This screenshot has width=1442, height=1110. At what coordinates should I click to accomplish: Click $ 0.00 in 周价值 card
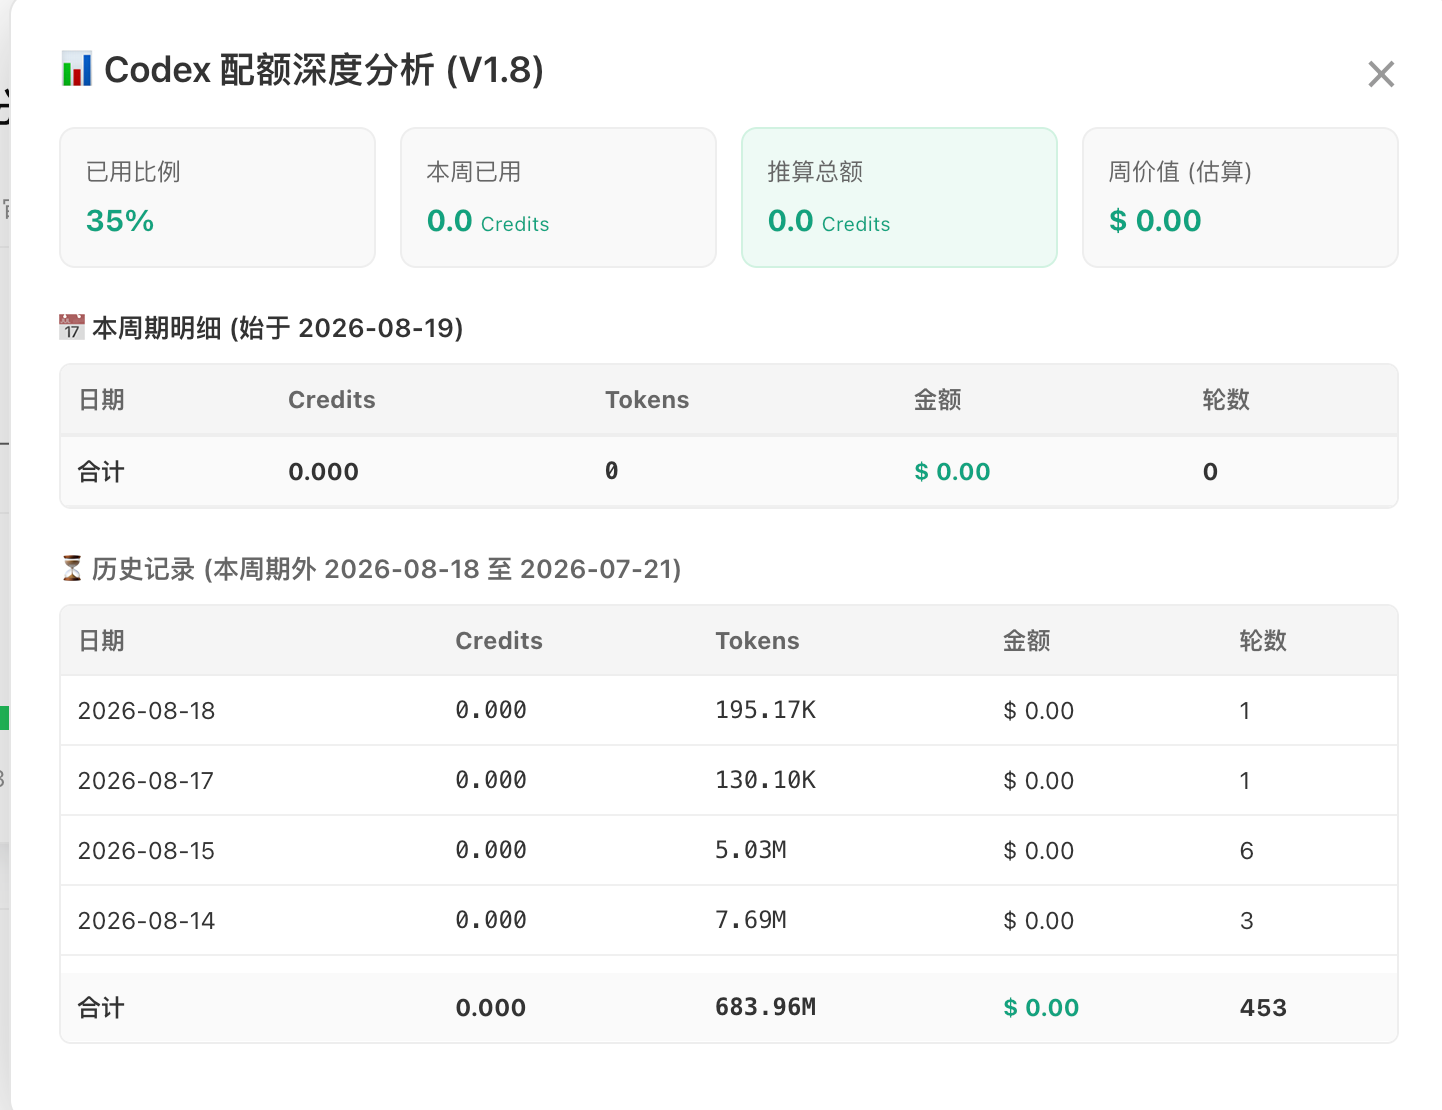1155,221
